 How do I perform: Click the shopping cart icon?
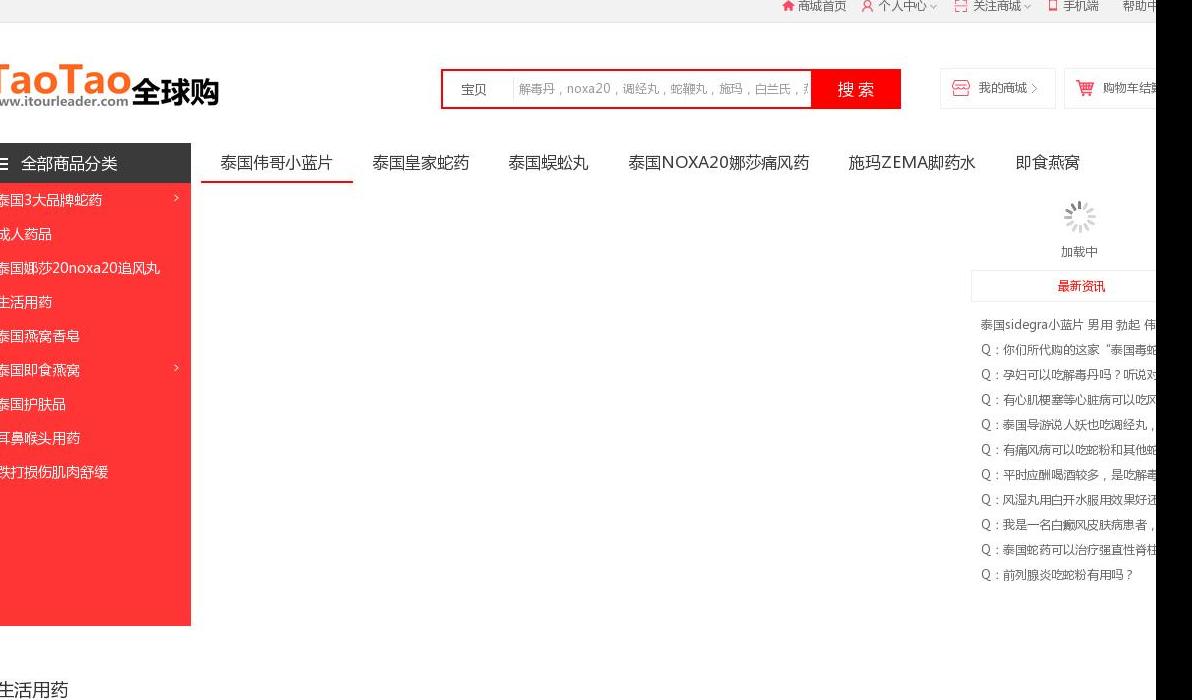click(1085, 88)
